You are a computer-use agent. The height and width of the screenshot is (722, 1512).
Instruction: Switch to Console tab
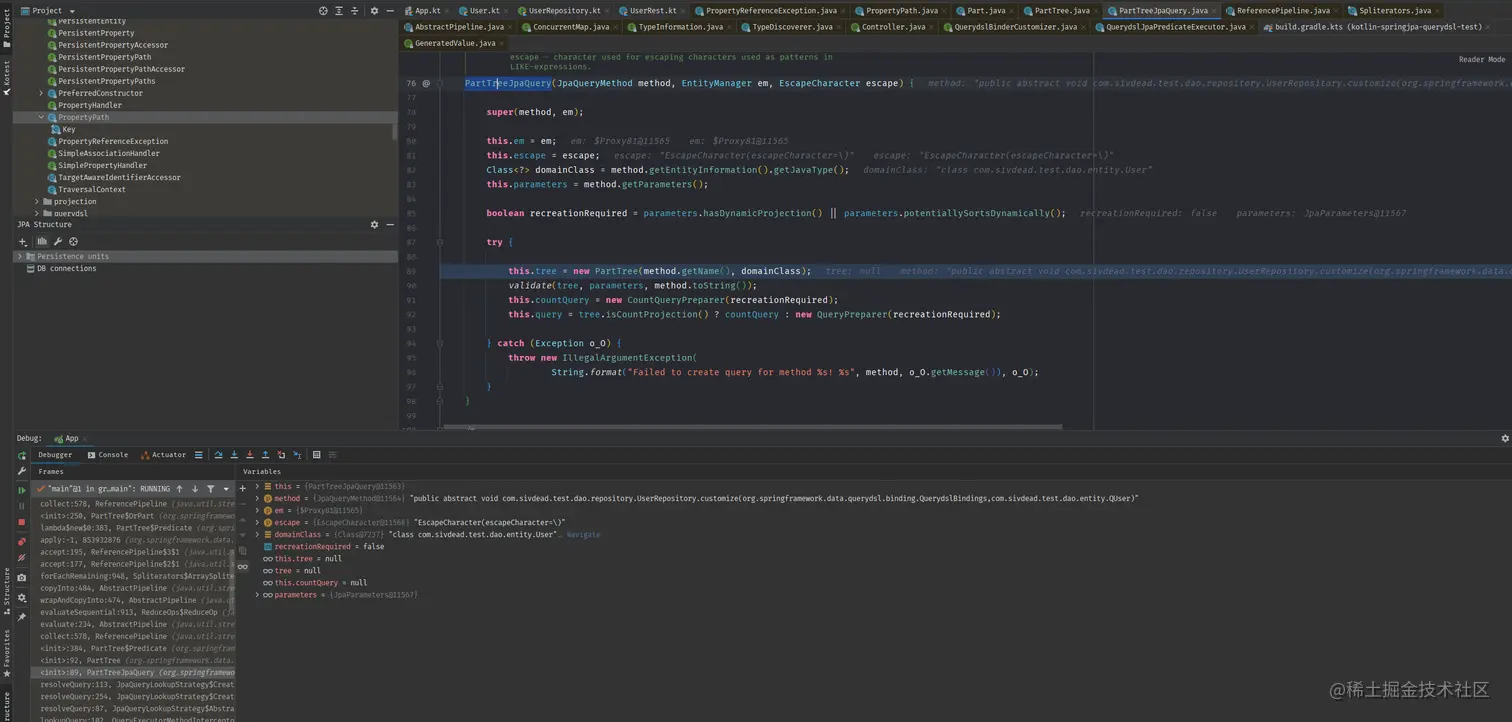108,455
